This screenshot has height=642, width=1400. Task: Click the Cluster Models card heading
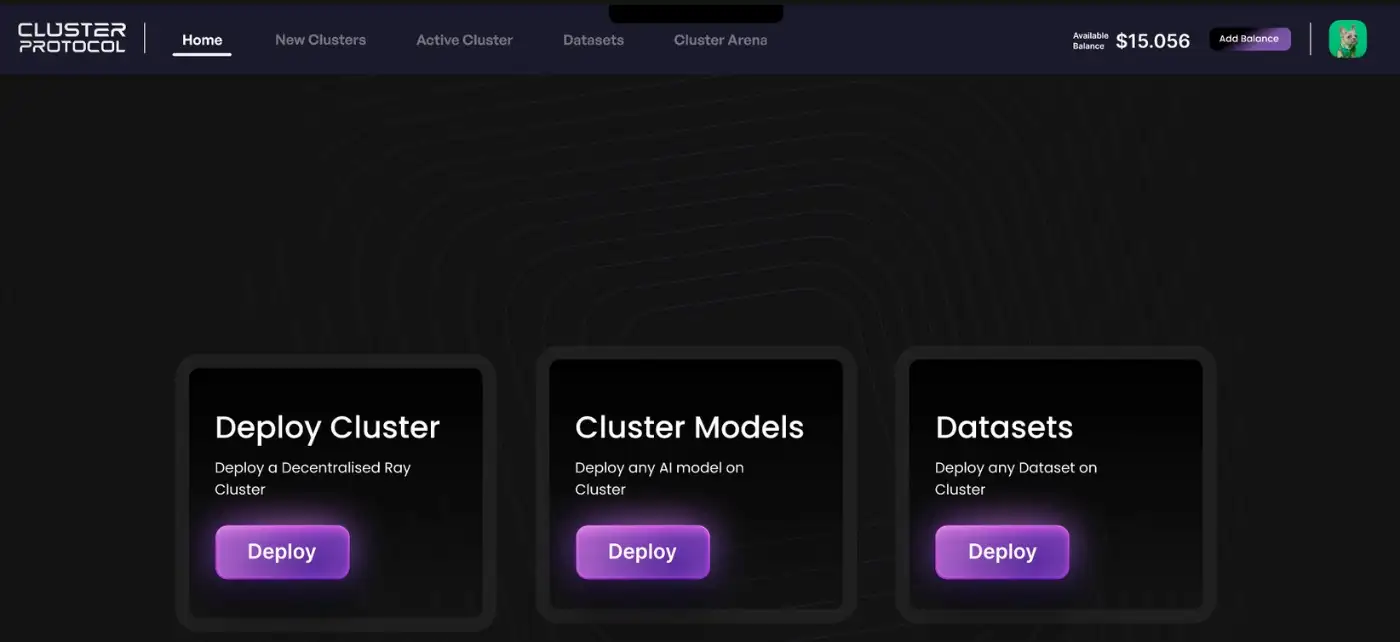(689, 427)
